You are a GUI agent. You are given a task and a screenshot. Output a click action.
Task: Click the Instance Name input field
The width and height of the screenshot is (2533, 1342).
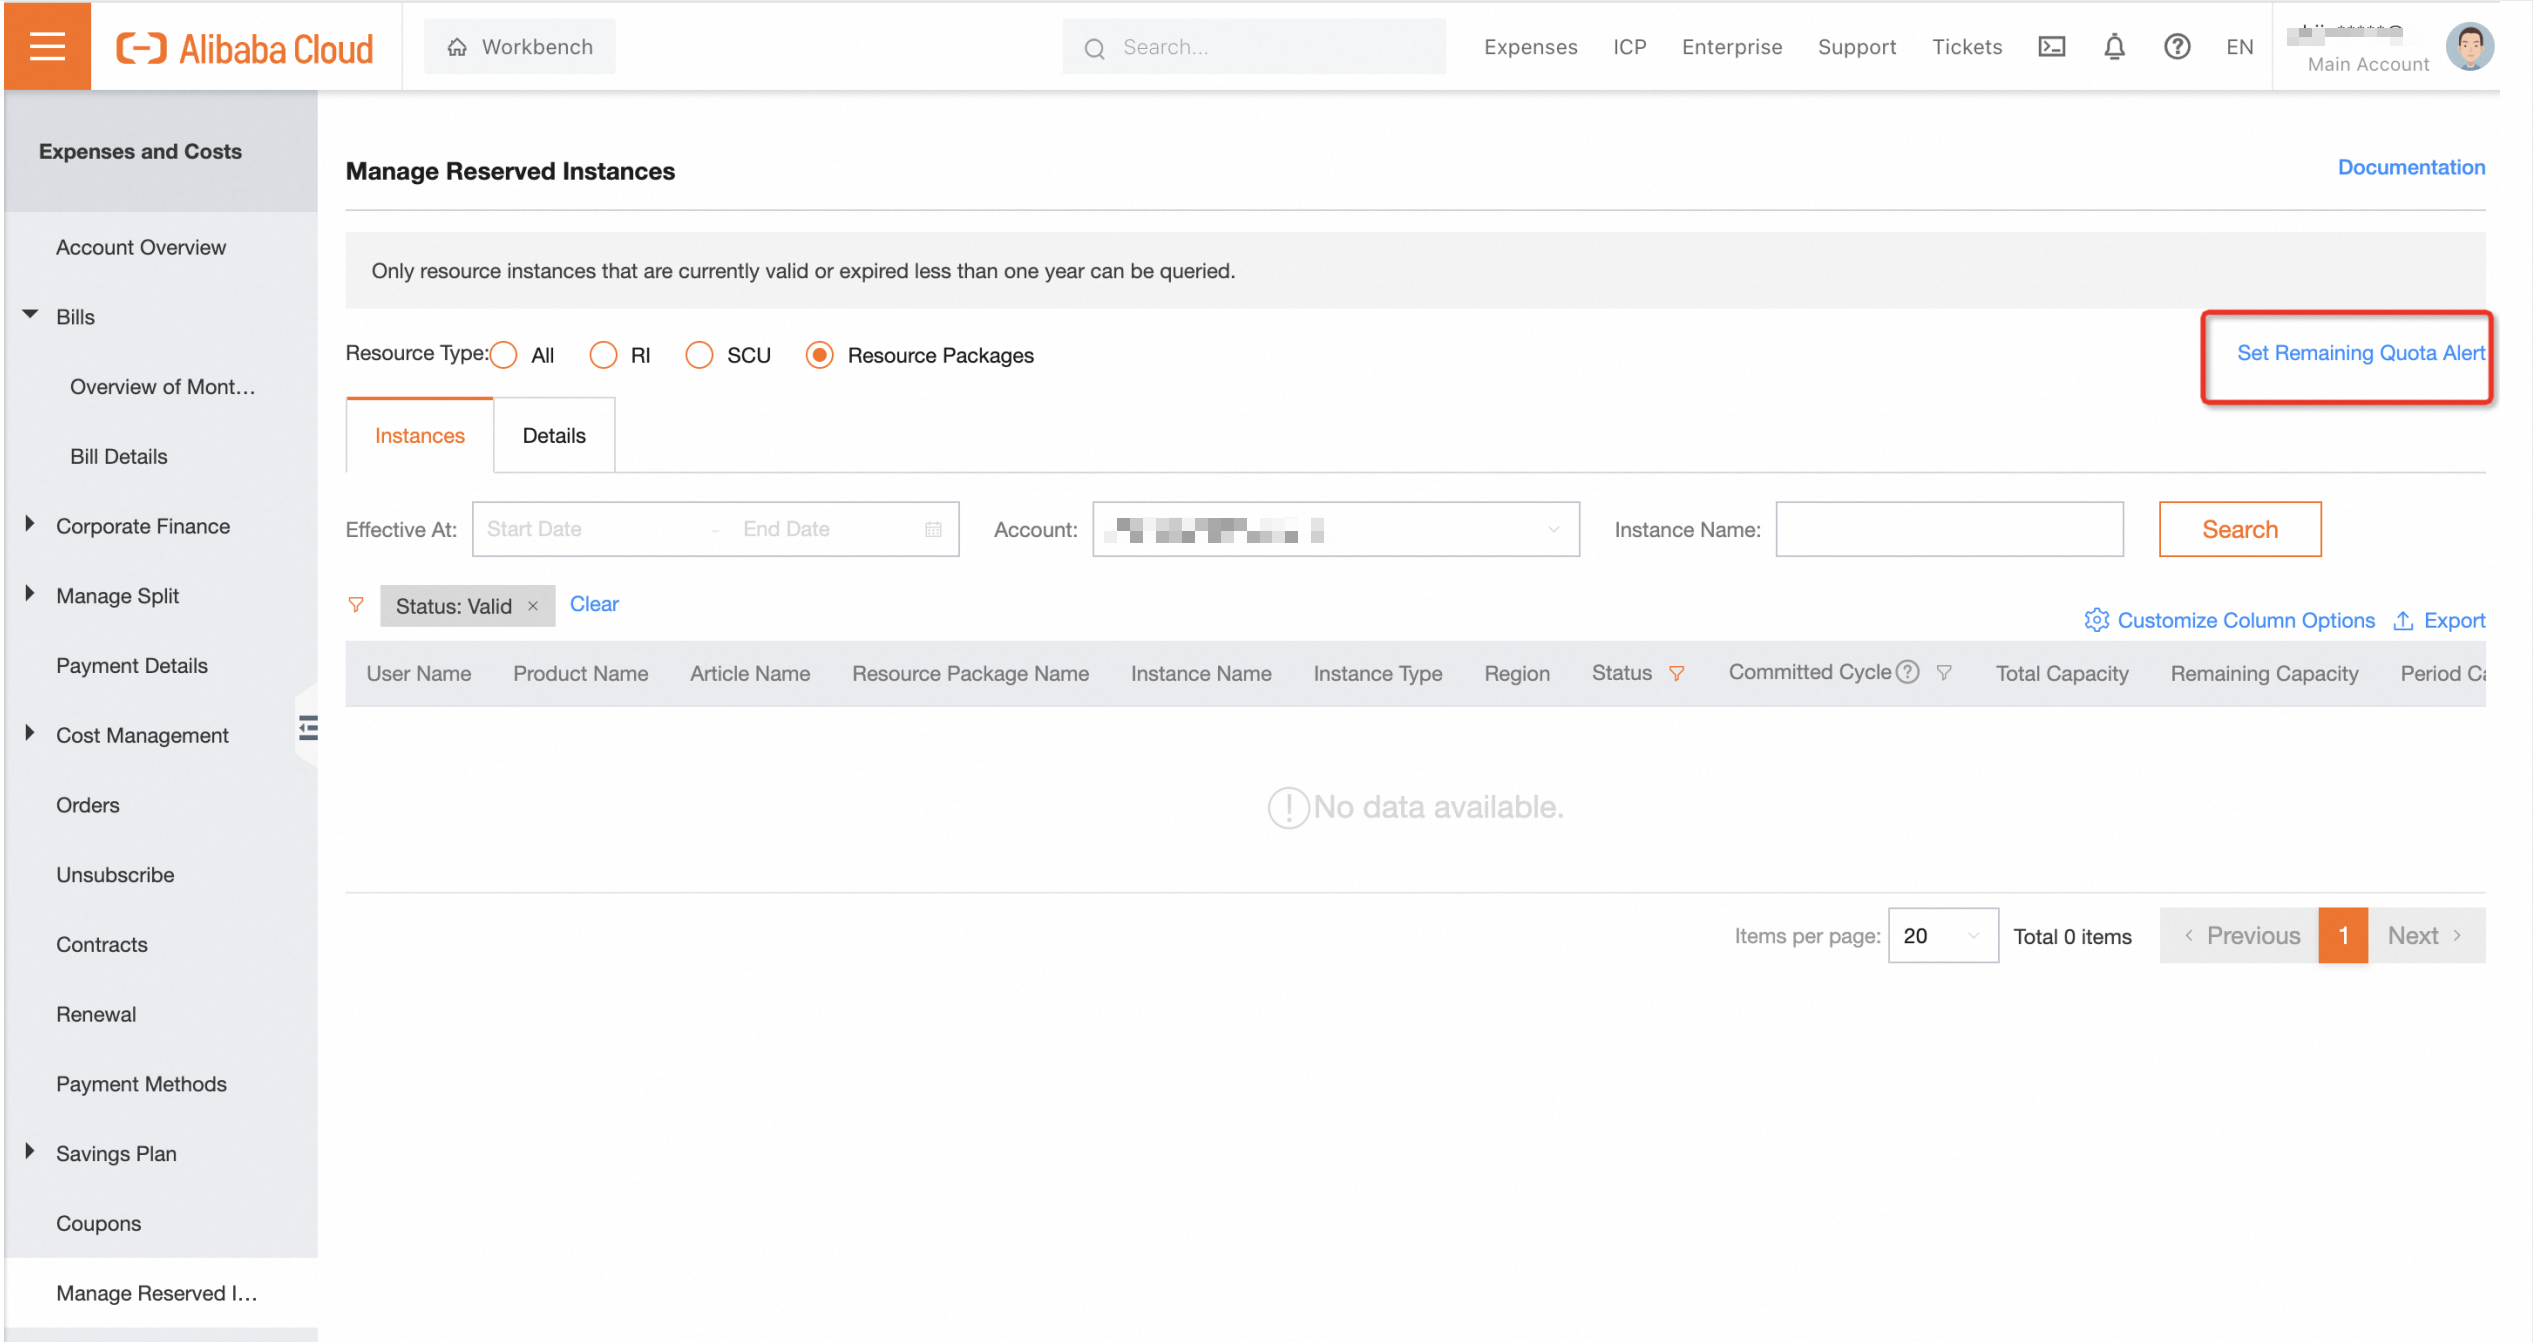coord(1948,529)
